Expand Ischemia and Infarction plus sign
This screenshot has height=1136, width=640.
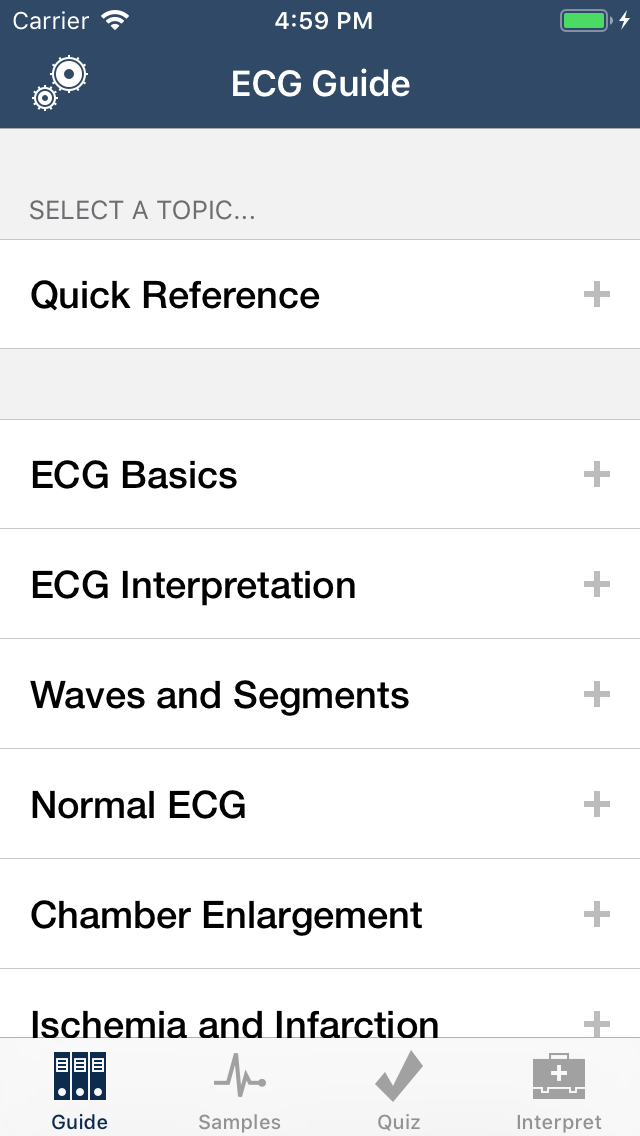[x=597, y=1022]
